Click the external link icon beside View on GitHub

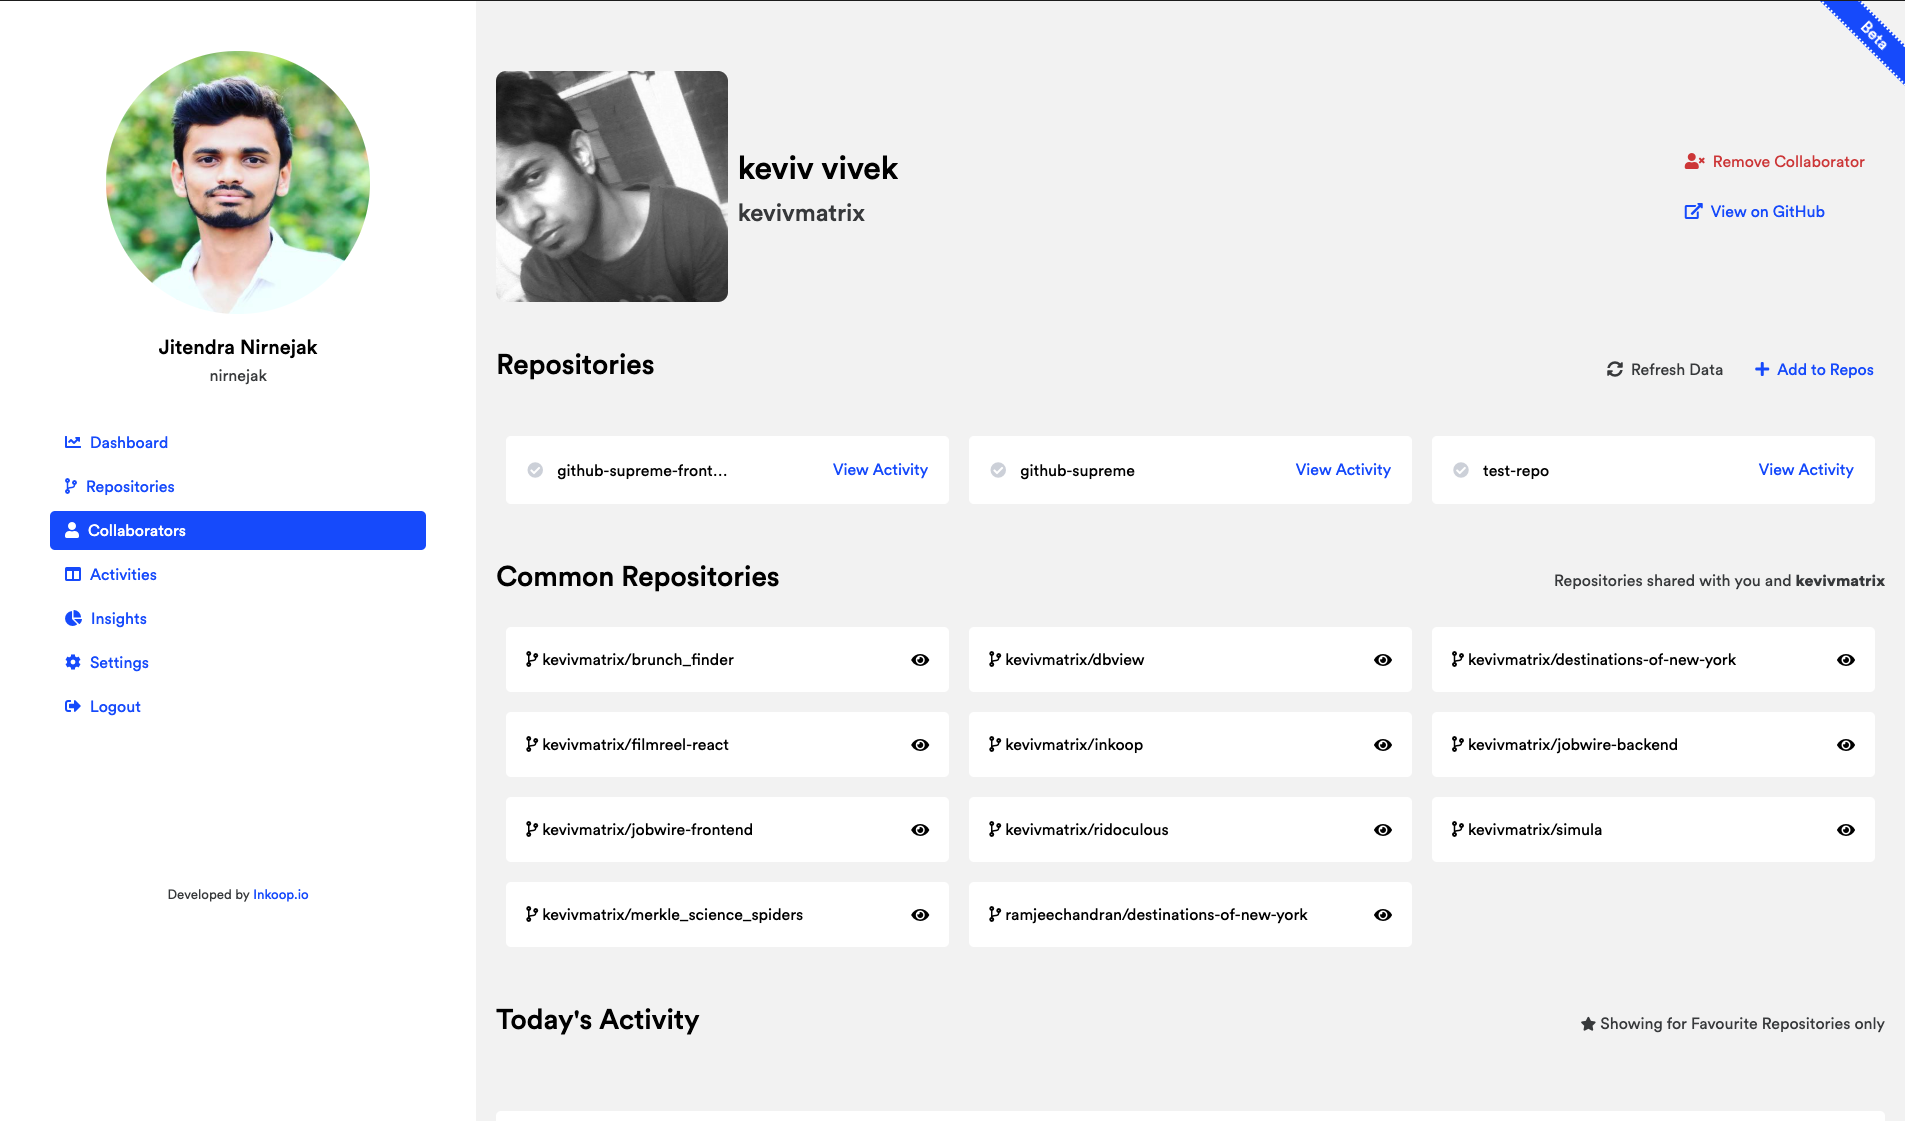(1693, 211)
